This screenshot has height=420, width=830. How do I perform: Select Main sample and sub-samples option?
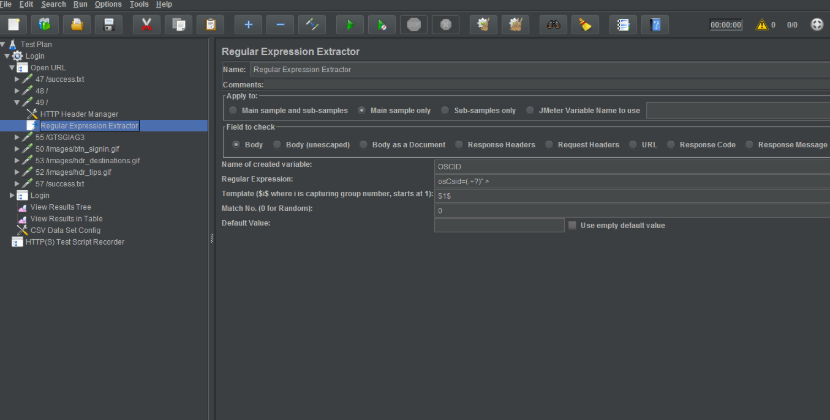(234, 110)
